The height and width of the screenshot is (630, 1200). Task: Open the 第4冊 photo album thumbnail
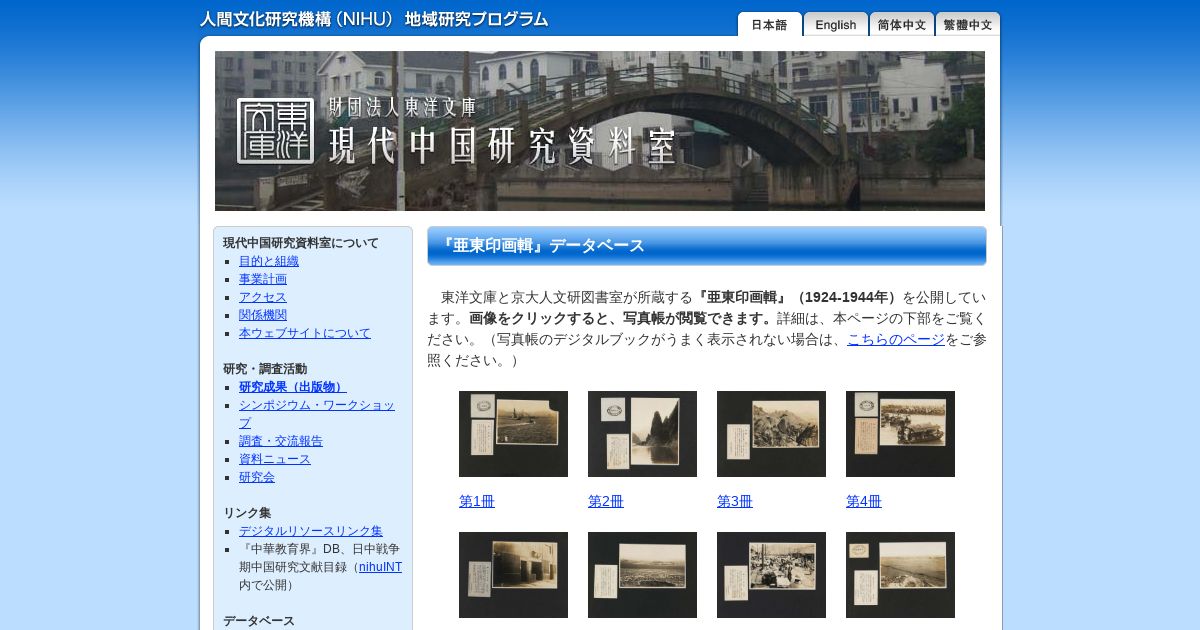[x=900, y=434]
